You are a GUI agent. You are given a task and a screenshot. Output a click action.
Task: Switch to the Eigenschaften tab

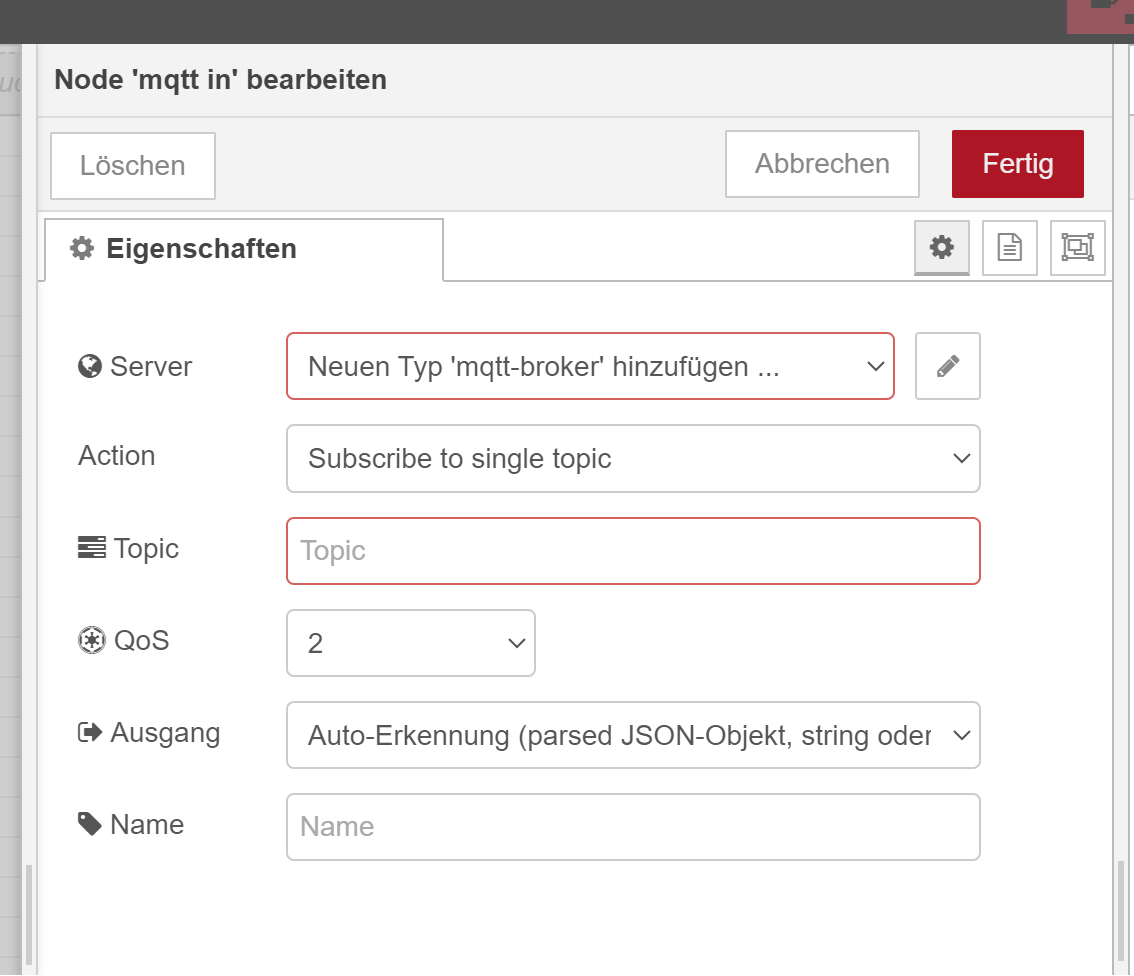coord(244,249)
